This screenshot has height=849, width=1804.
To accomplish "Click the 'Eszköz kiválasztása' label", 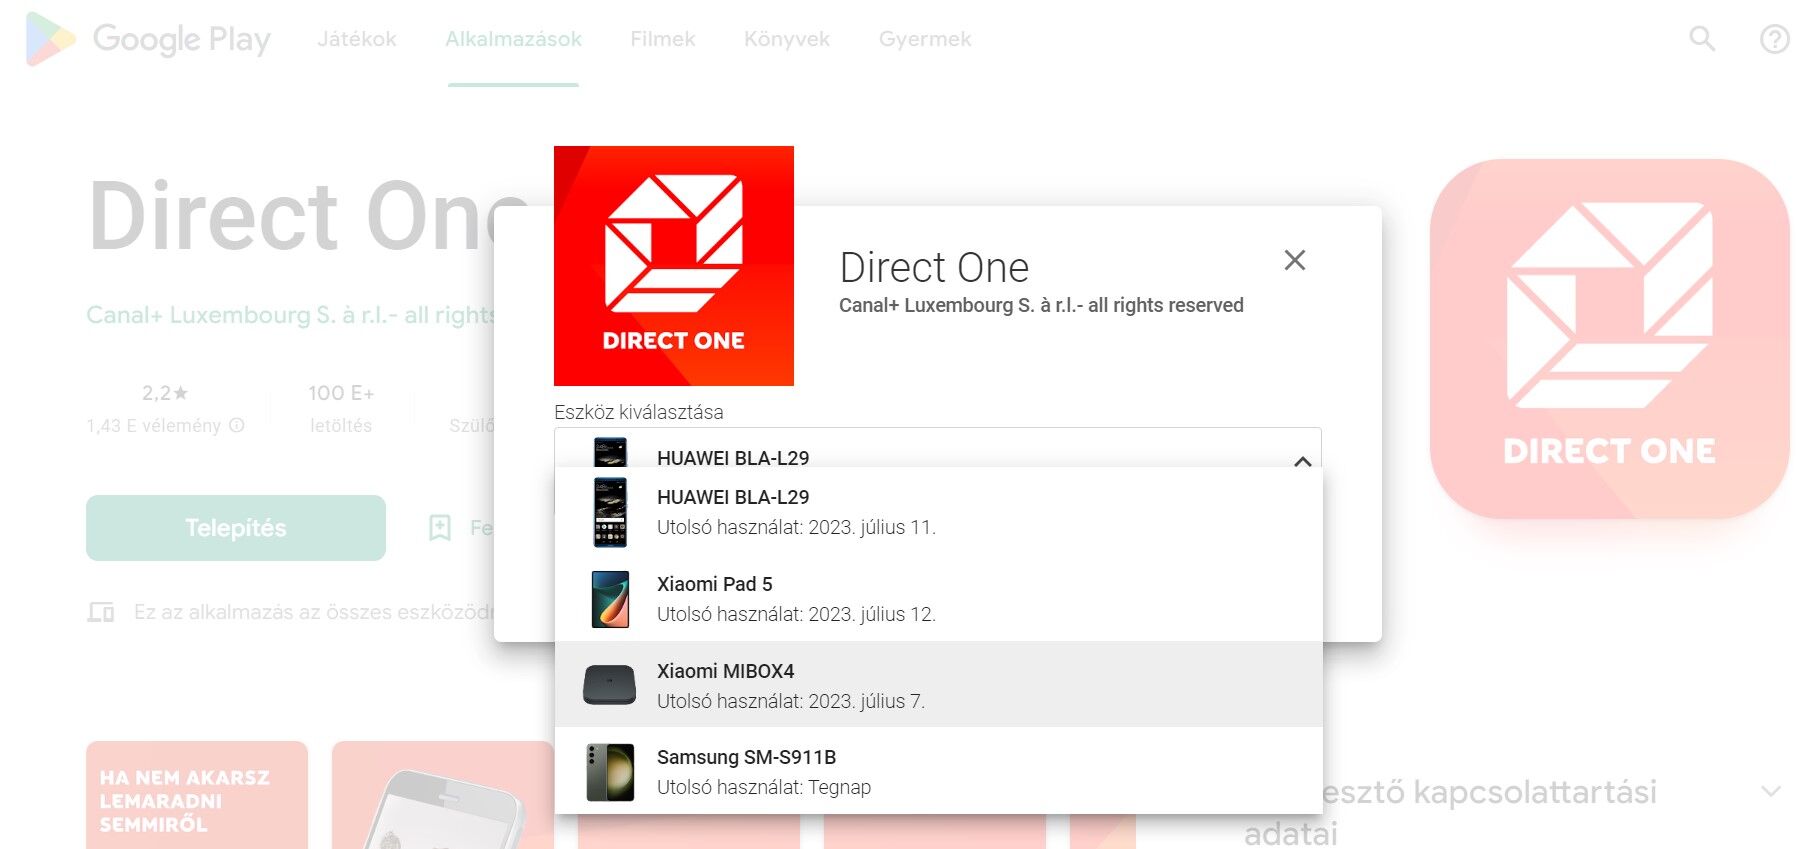I will pyautogui.click(x=639, y=412).
